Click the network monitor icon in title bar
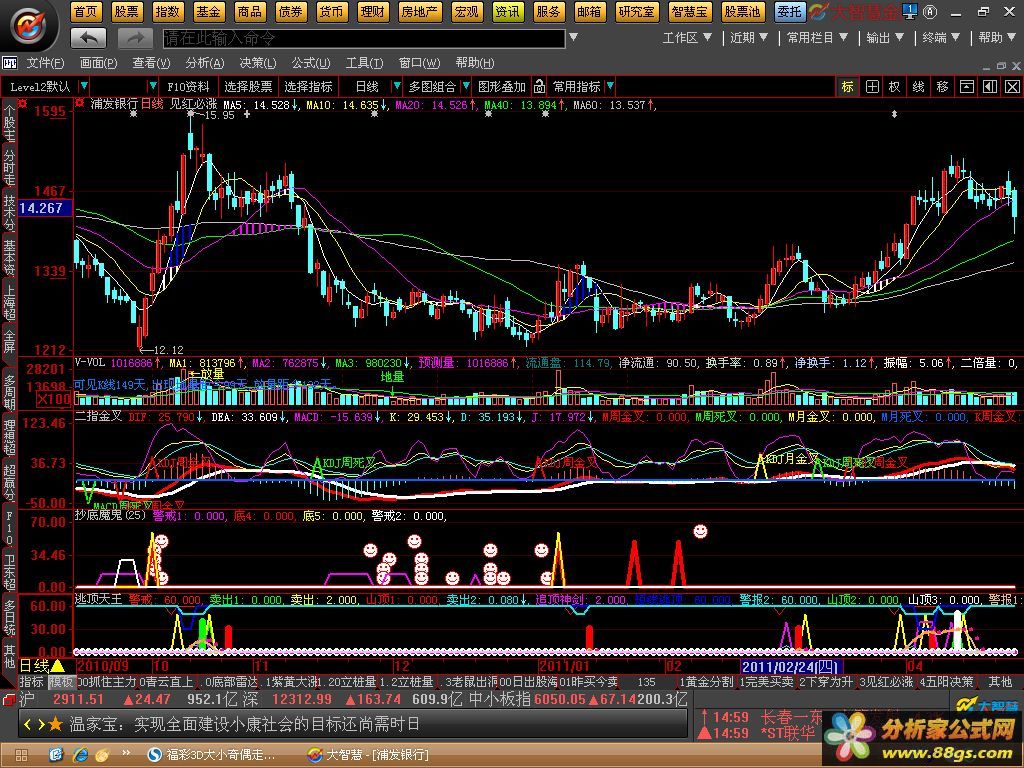The image size is (1024, 768). (909, 11)
